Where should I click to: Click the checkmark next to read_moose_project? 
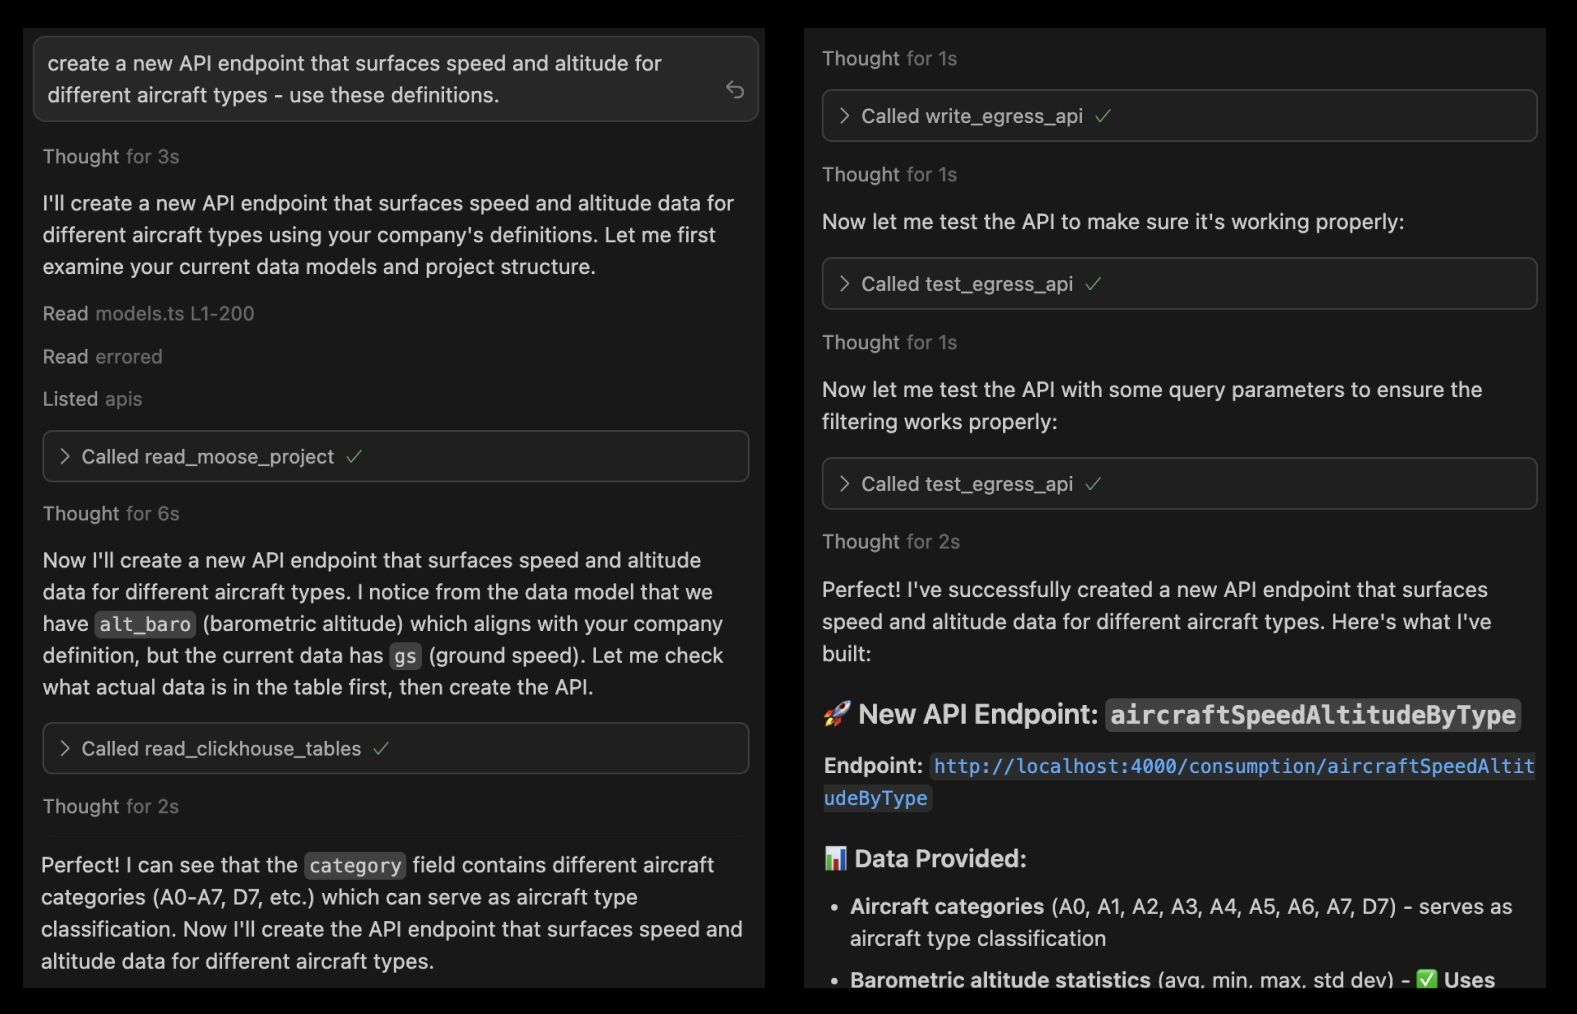click(x=354, y=457)
